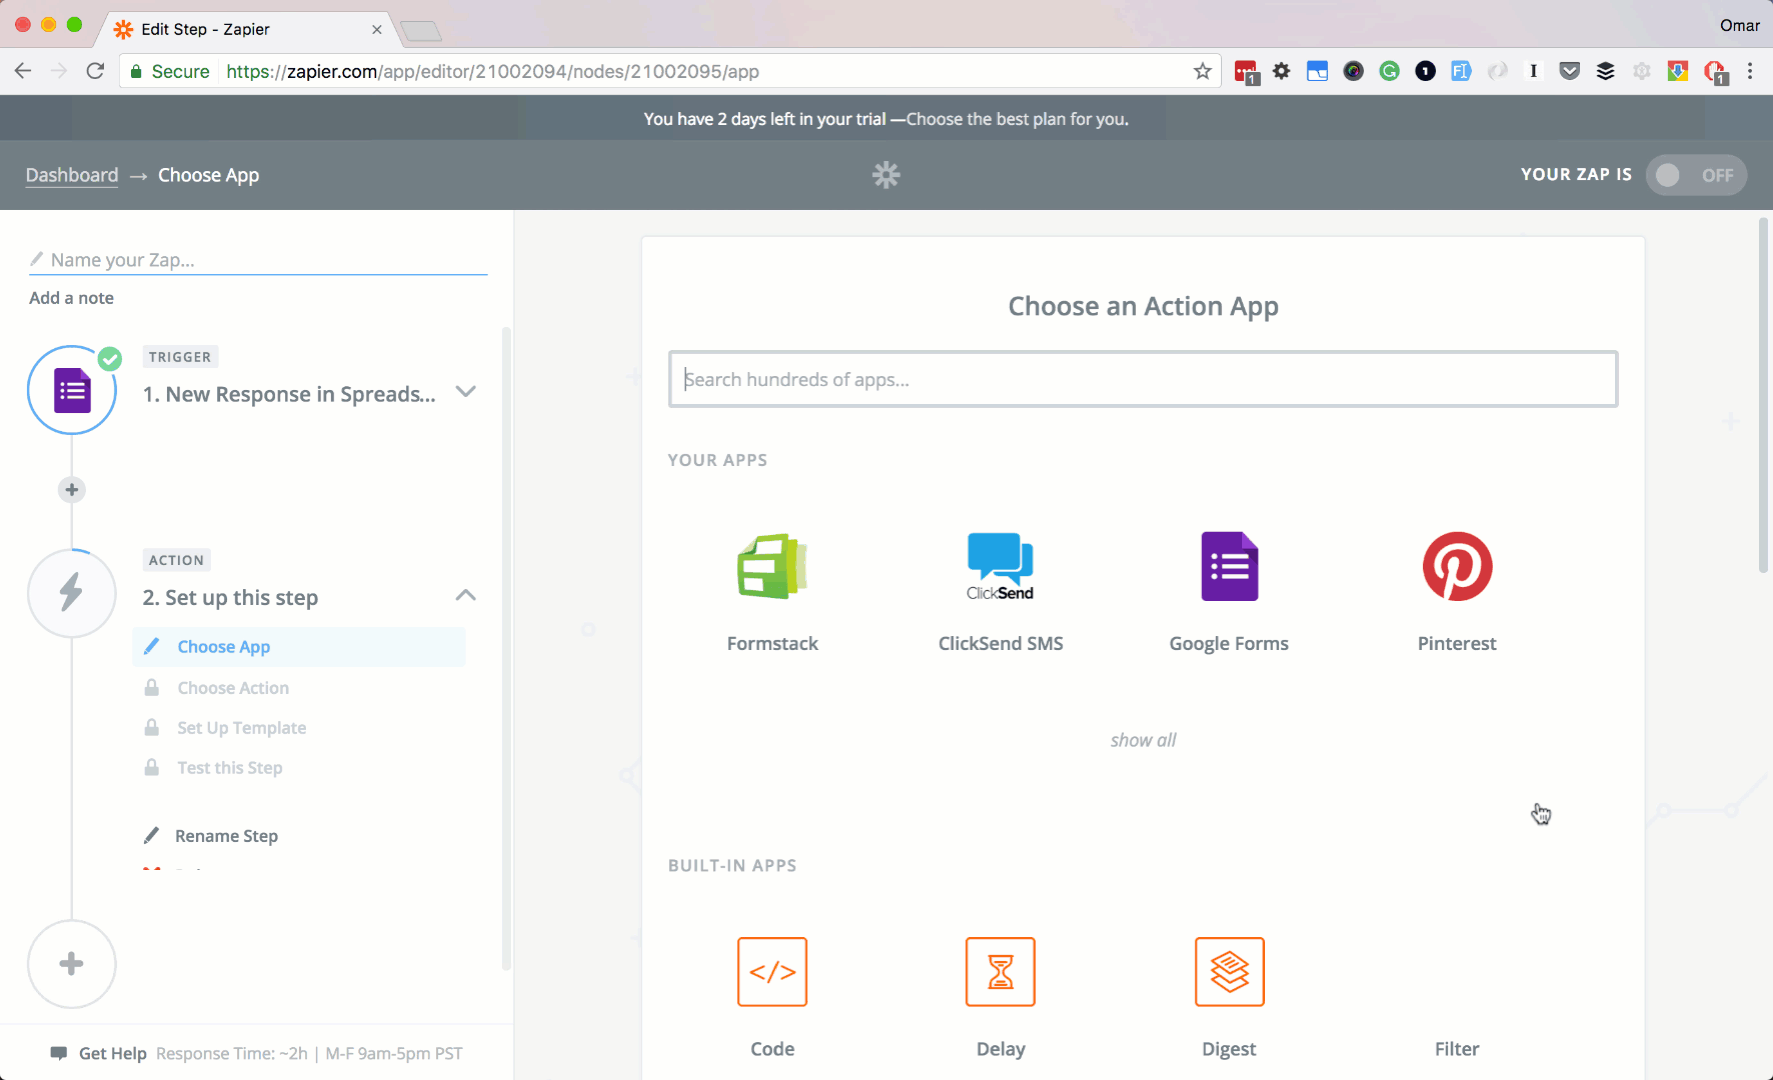
Task: Open Get Help support link
Action: [112, 1053]
